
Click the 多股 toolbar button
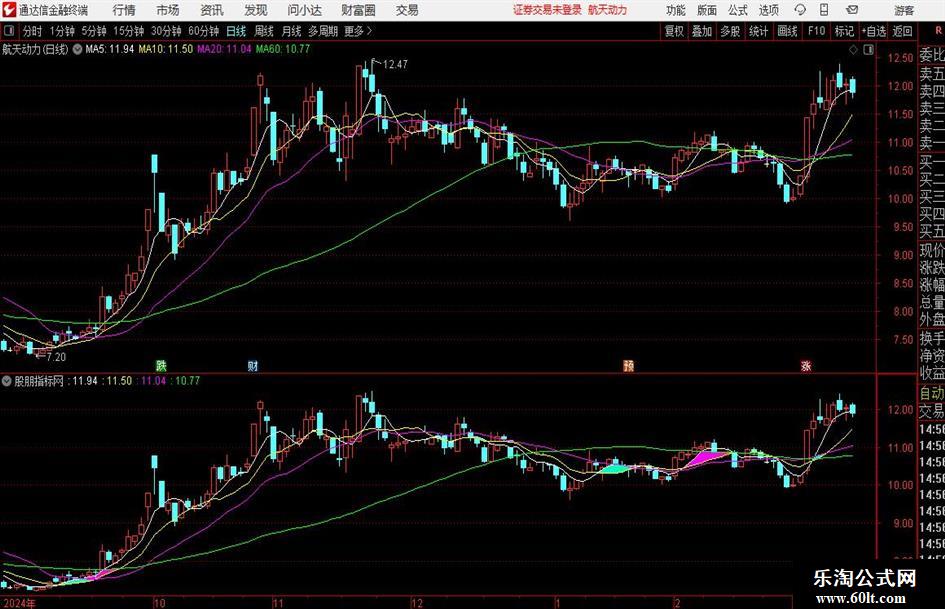point(730,31)
